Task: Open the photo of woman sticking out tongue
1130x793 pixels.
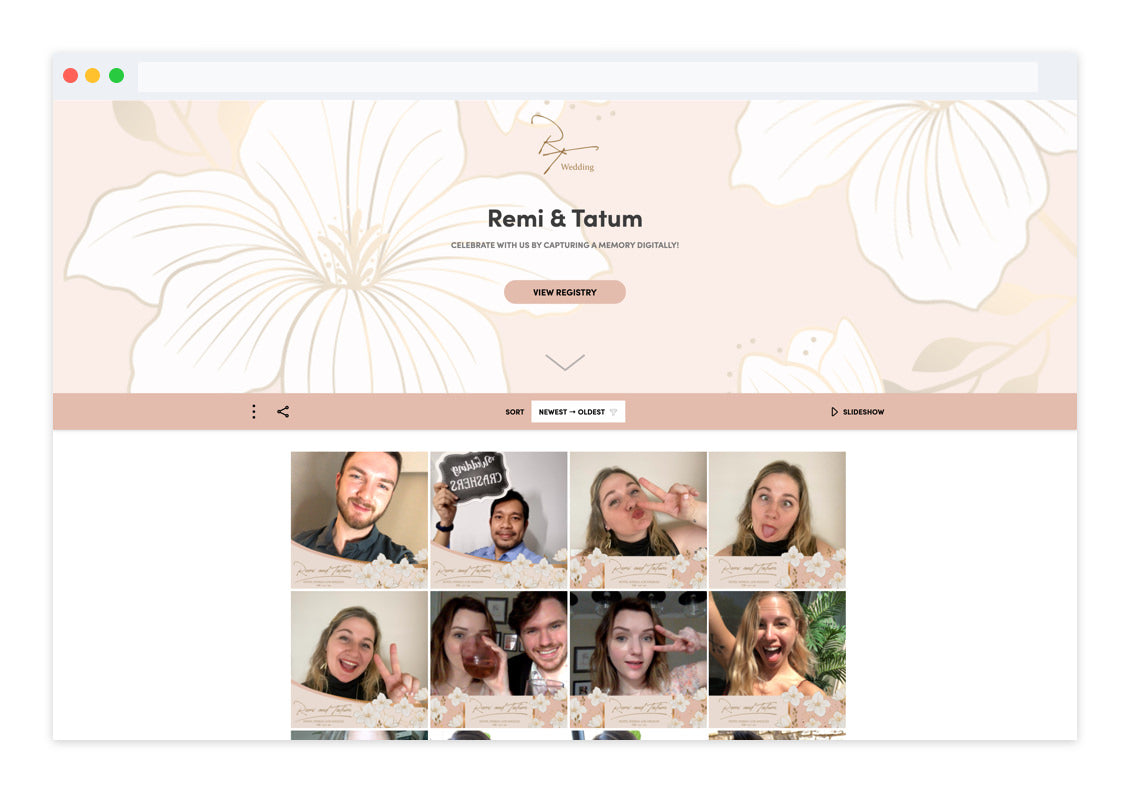Action: 777,519
